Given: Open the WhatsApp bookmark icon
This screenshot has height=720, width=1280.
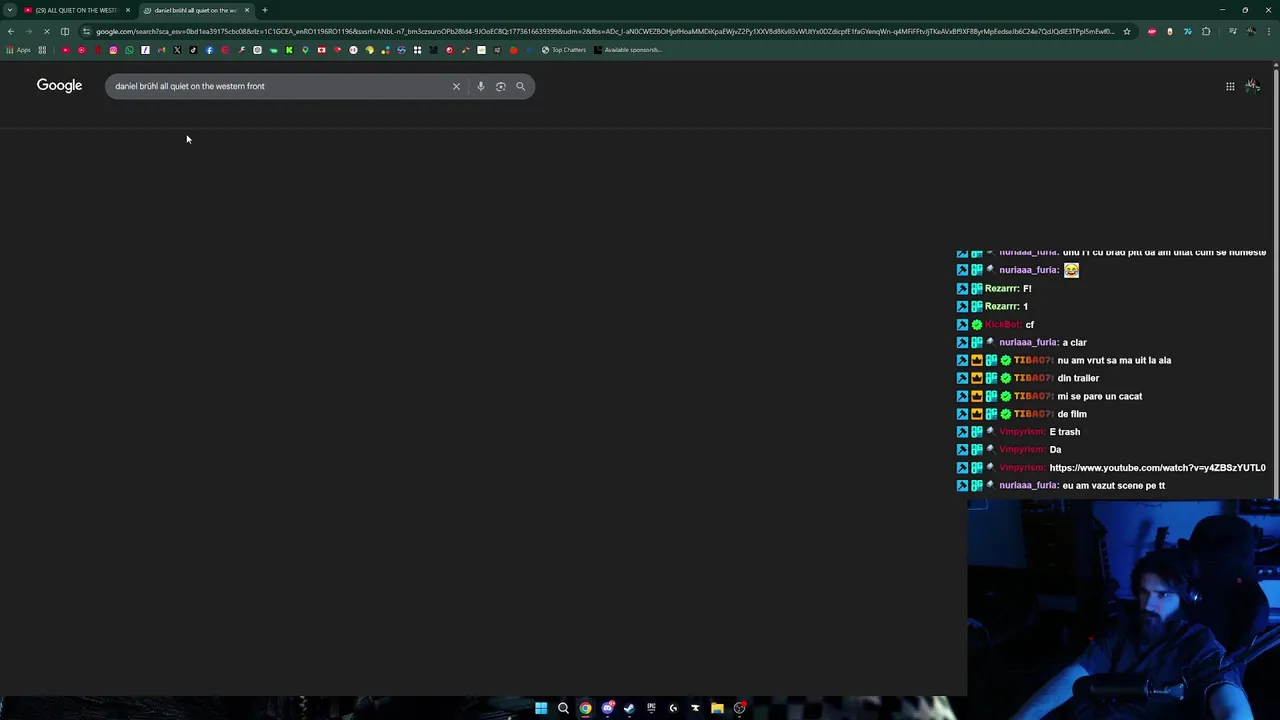Looking at the screenshot, I should tap(129, 50).
